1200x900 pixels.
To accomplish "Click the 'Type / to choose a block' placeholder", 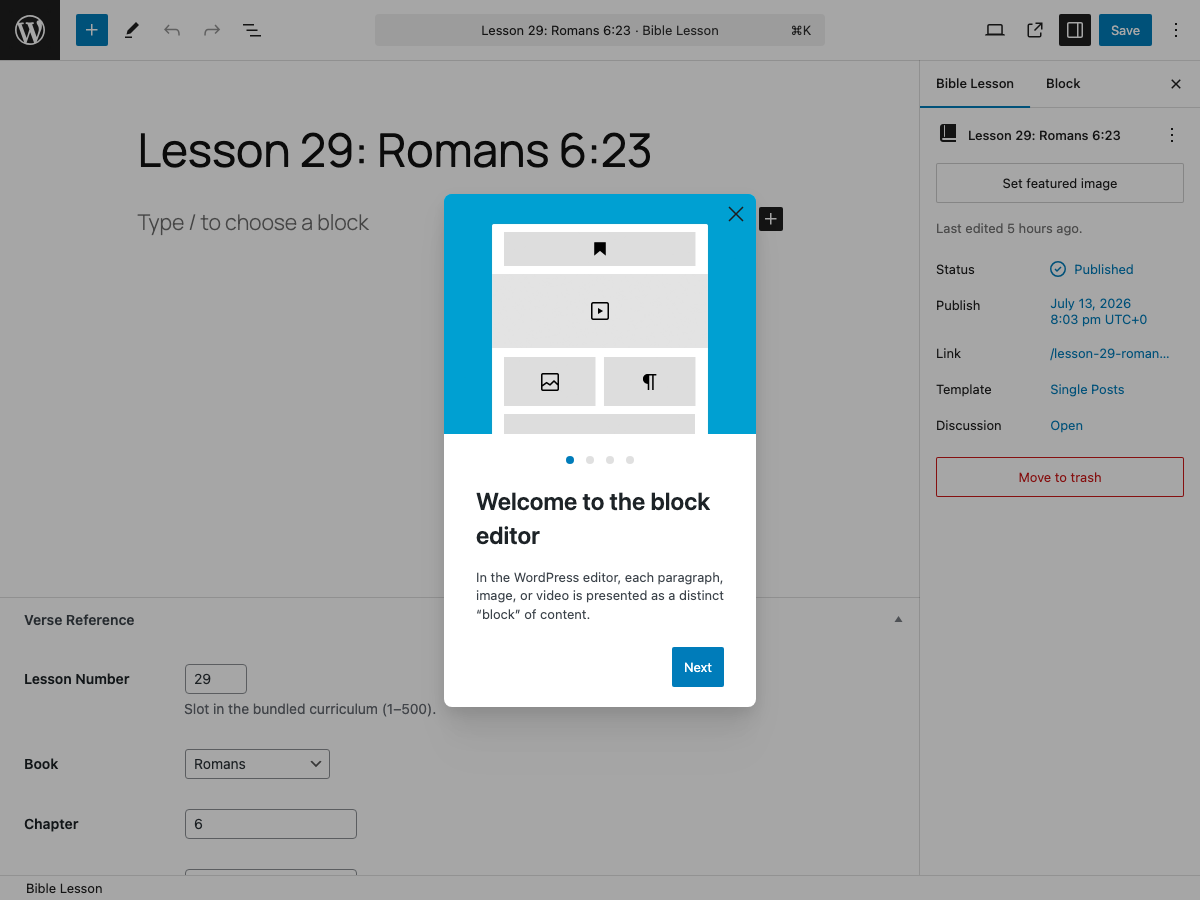I will pos(253,222).
